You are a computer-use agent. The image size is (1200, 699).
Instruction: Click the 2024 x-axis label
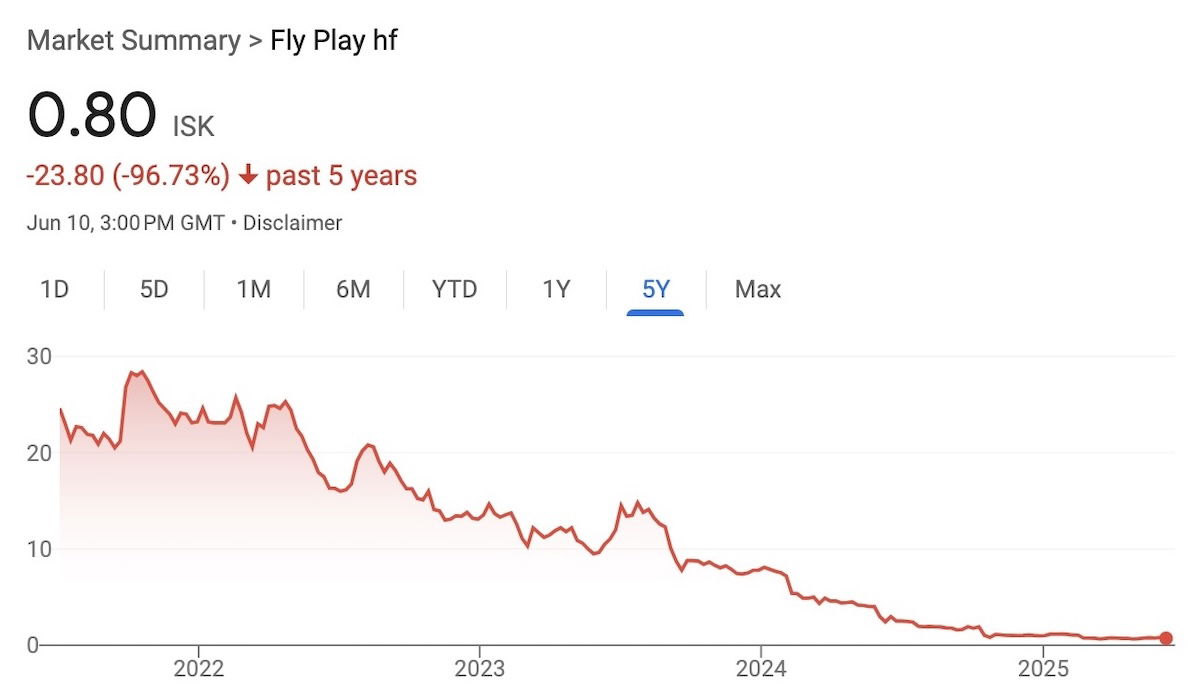(x=761, y=667)
